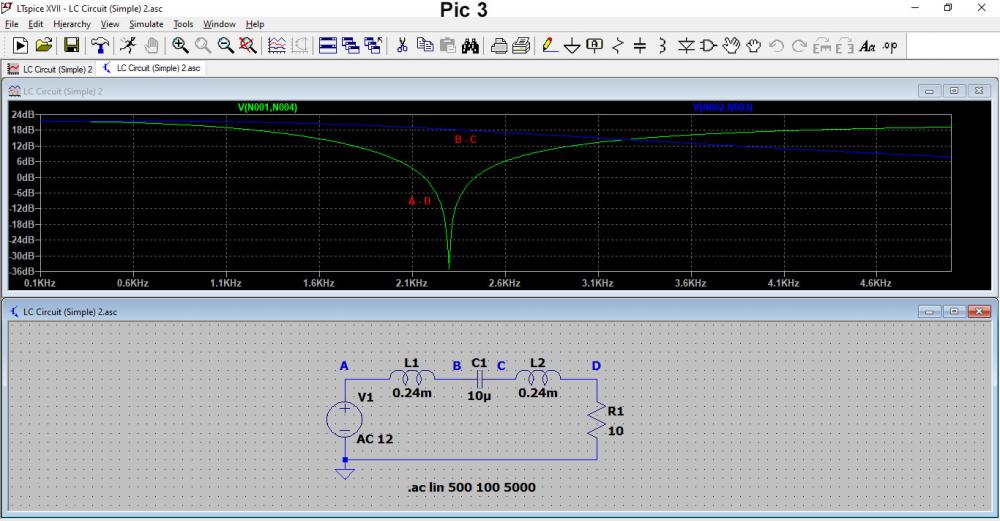The height and width of the screenshot is (521, 1000).
Task: Open the File menu
Action: (11, 24)
